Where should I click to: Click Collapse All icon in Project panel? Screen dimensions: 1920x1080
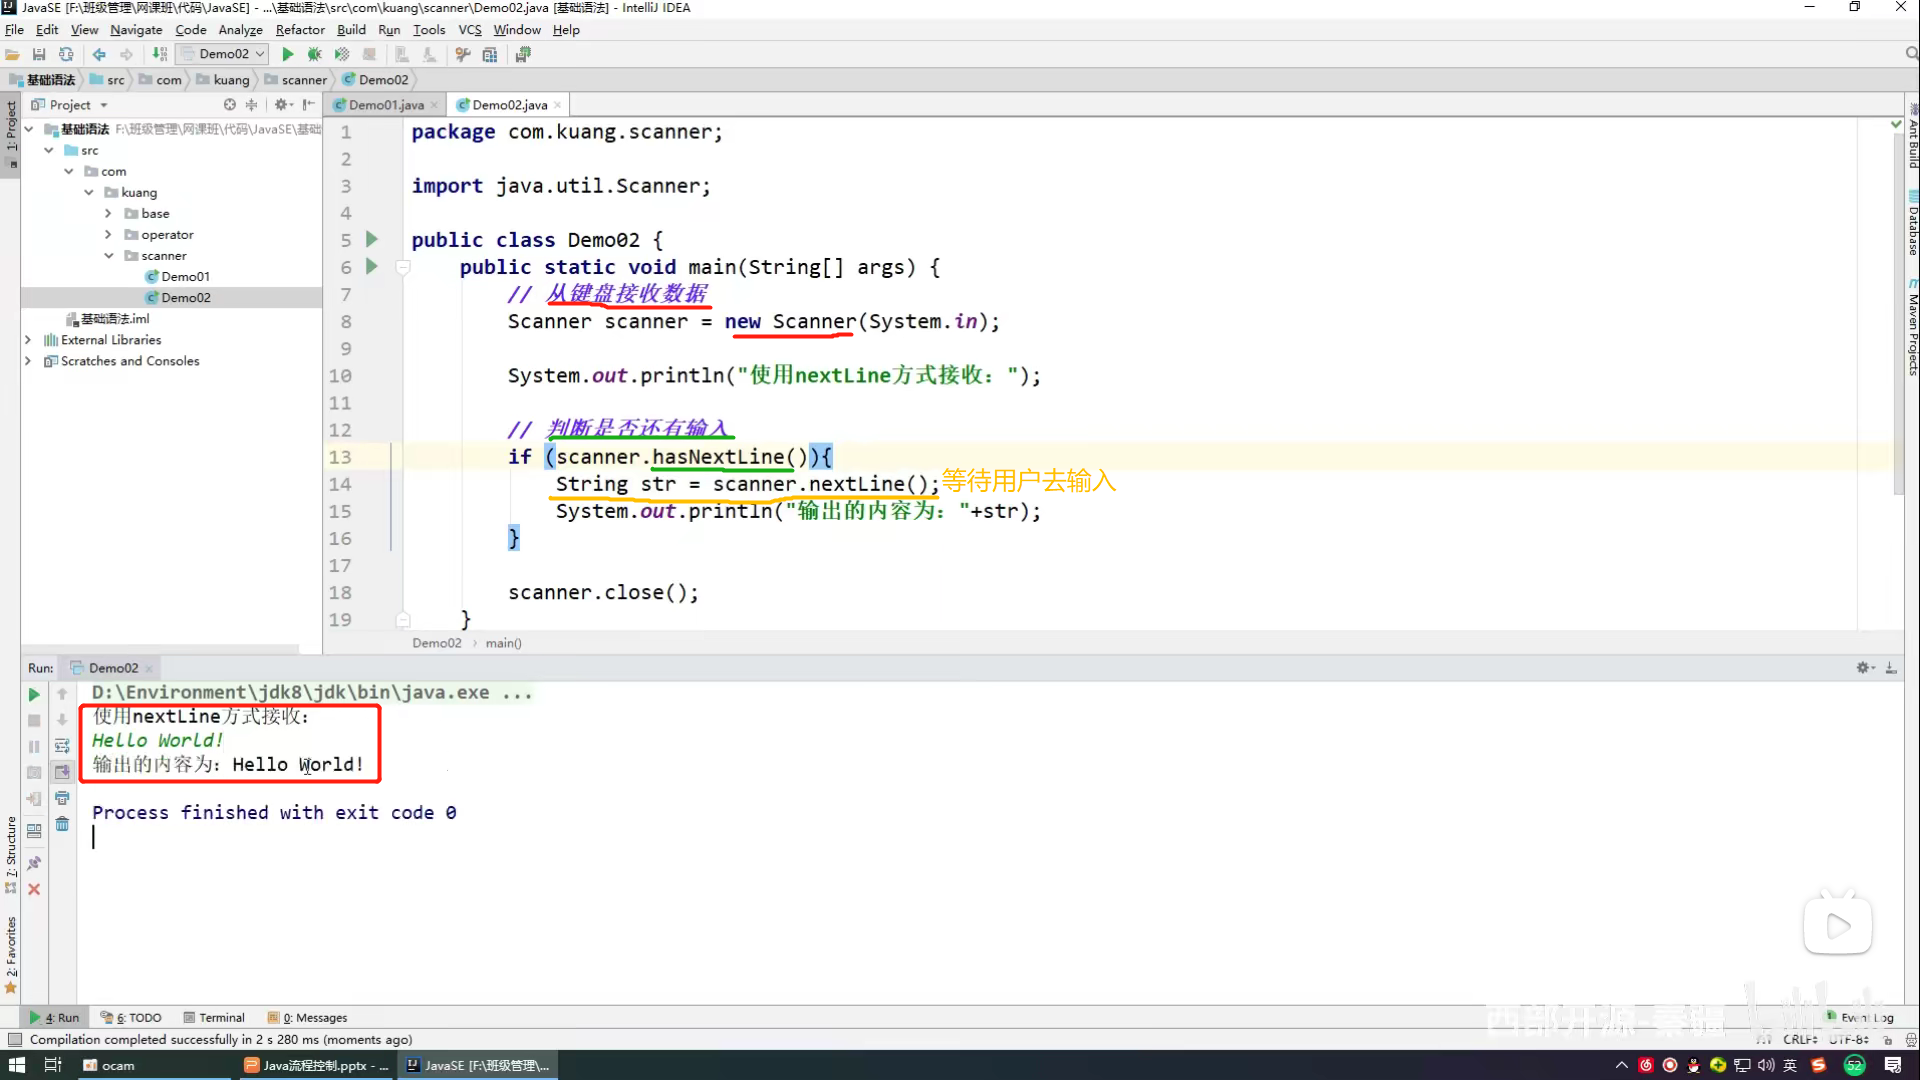pos(251,105)
